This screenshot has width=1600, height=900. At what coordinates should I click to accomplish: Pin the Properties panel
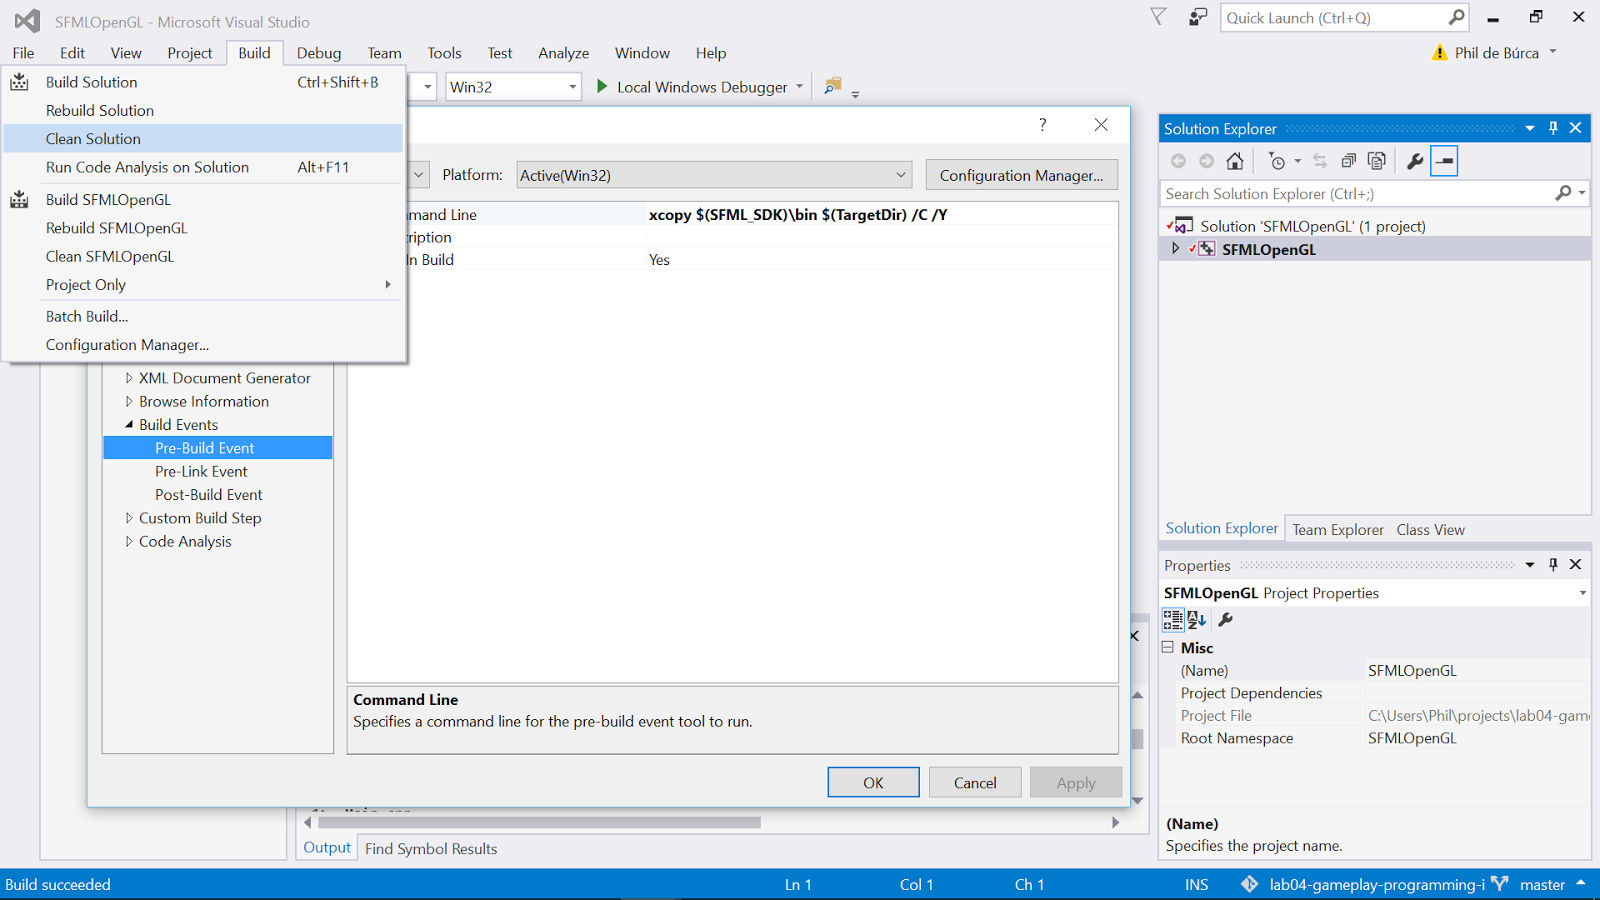pyautogui.click(x=1553, y=565)
